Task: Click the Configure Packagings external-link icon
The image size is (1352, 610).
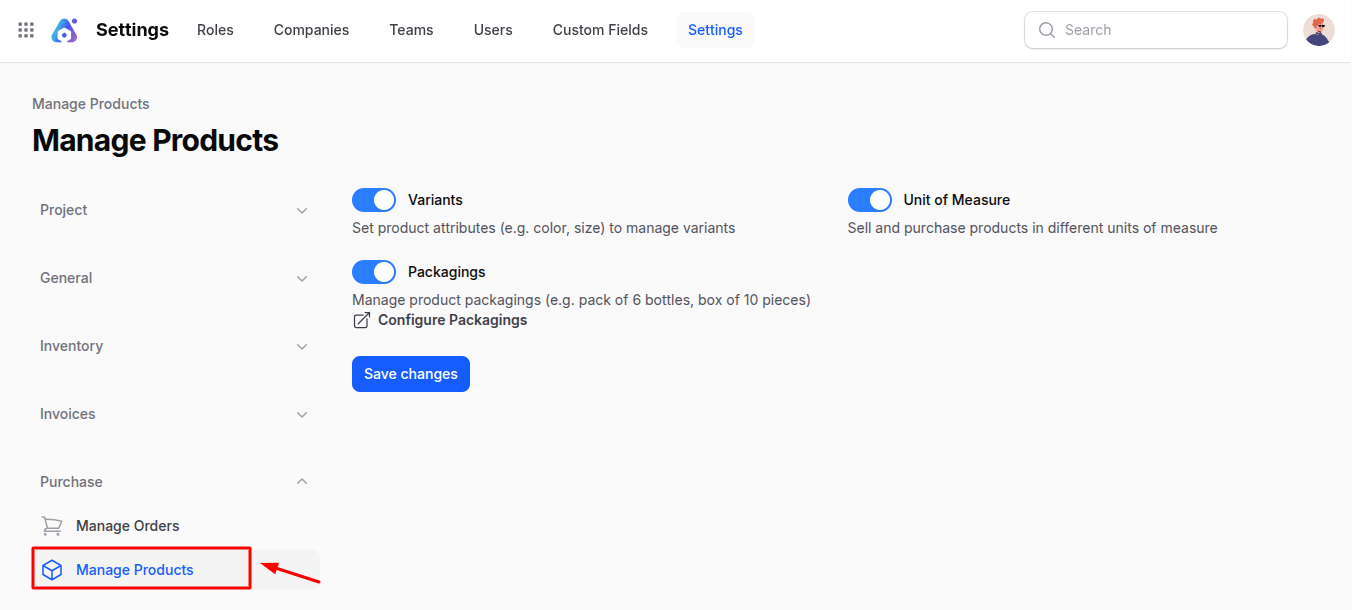Action: [361, 319]
